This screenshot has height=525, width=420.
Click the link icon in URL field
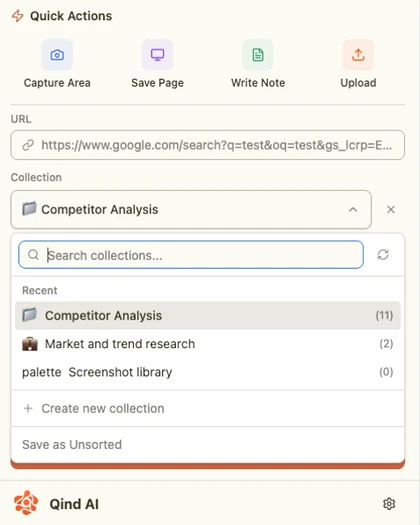(28, 145)
